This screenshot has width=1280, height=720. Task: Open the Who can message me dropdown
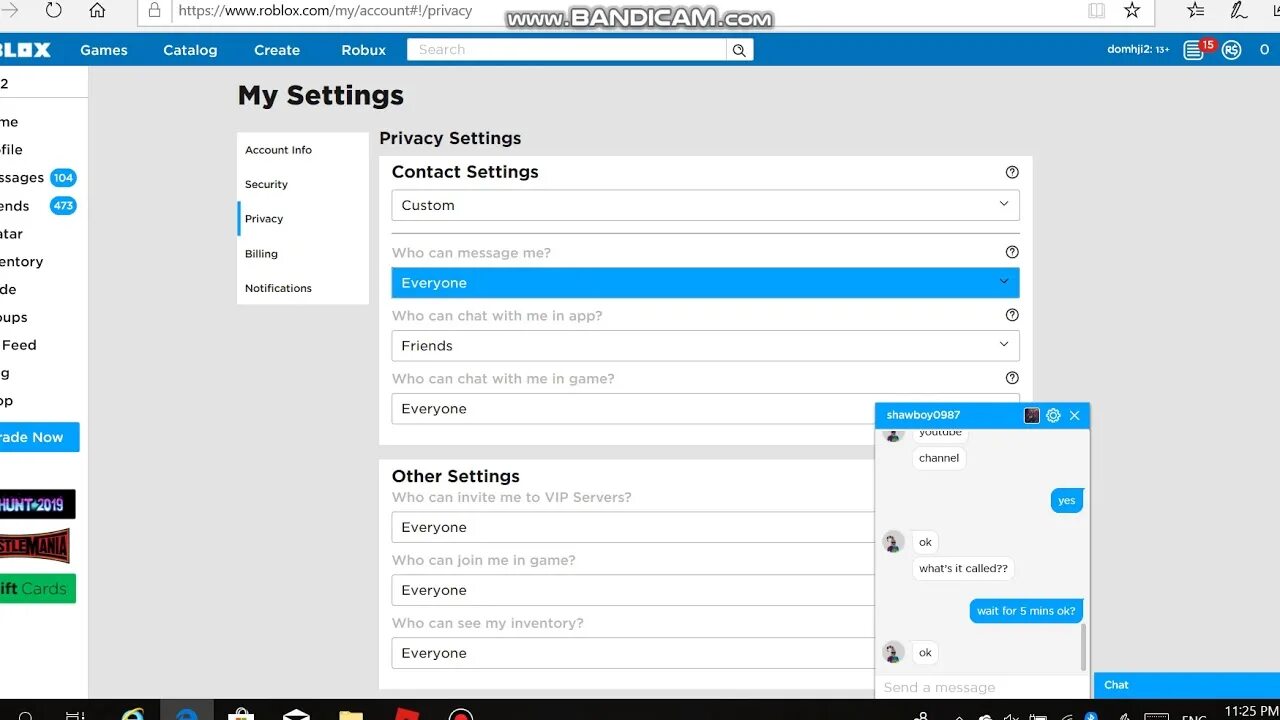(x=705, y=283)
